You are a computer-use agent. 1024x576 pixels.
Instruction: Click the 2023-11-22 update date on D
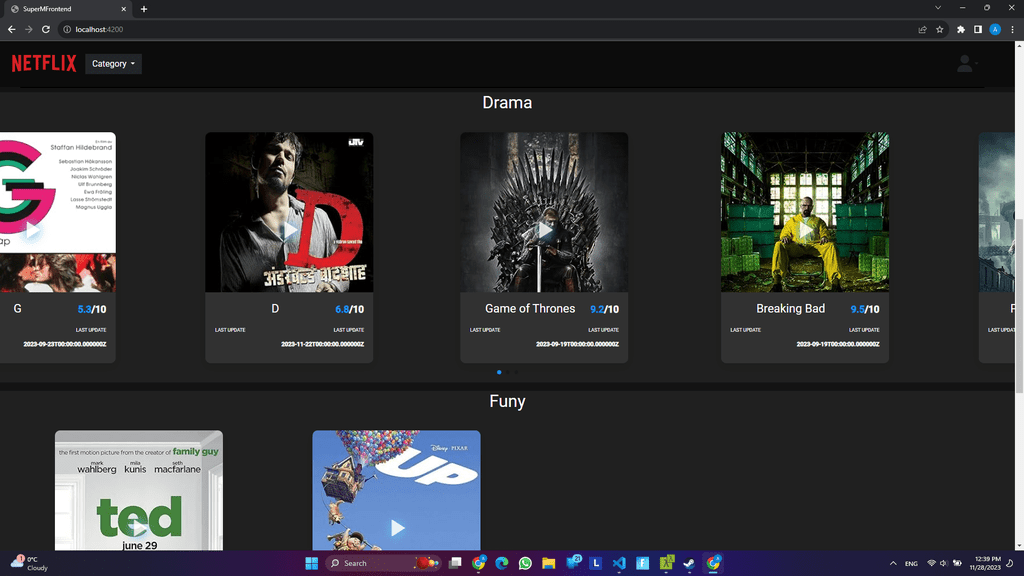(323, 344)
